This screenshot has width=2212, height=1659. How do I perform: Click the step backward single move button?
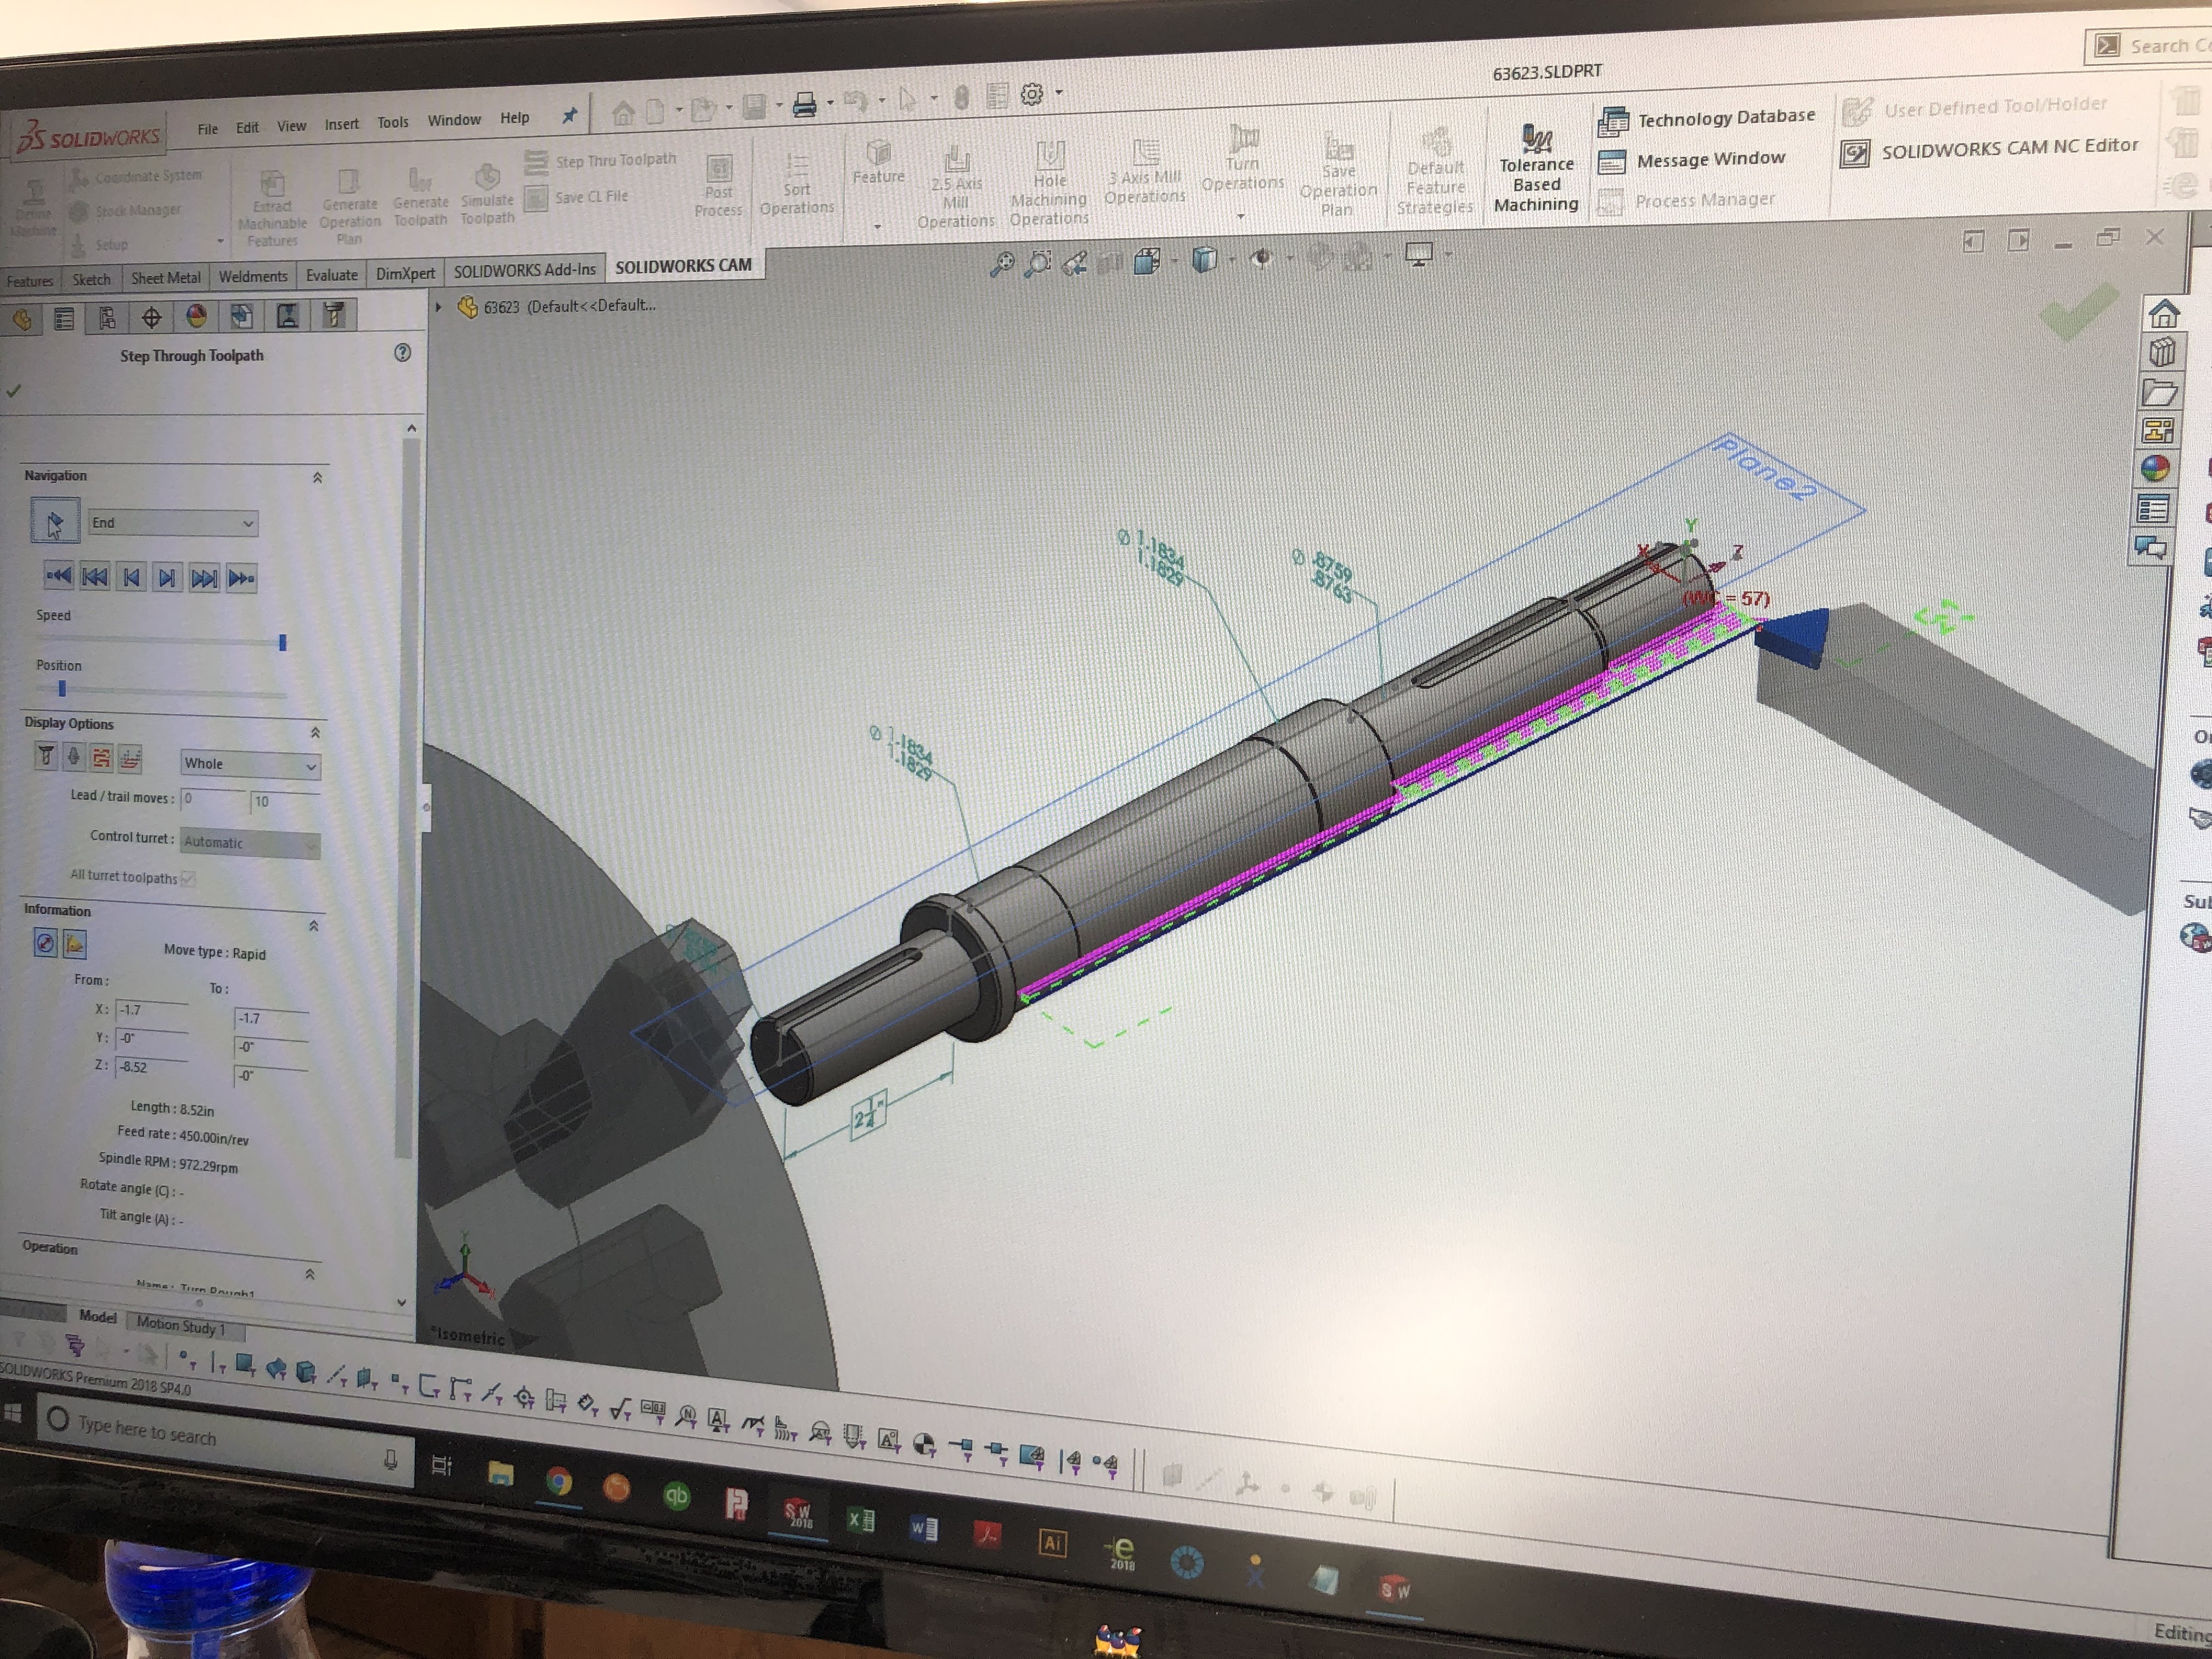[x=131, y=577]
